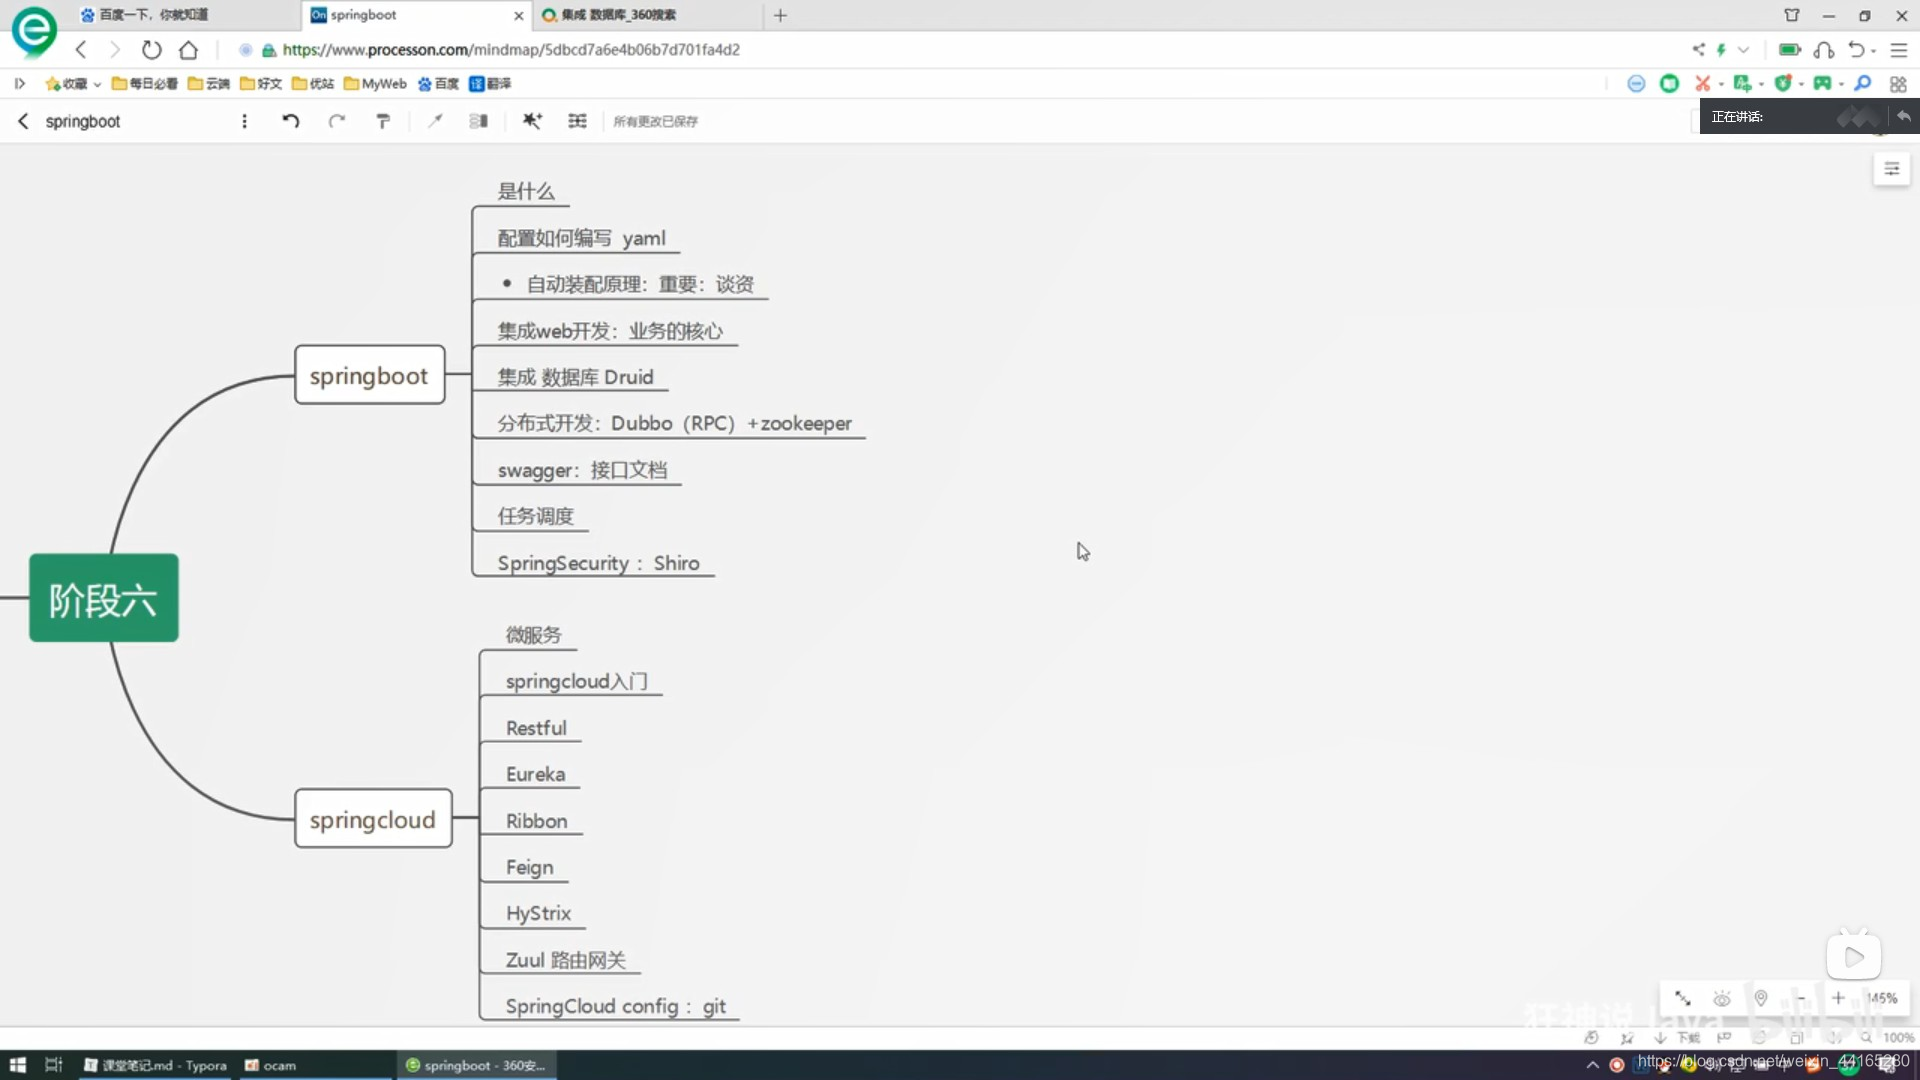Image resolution: width=1920 pixels, height=1080 pixels.
Task: Go back using arrow beside springboot title
Action: coord(23,121)
